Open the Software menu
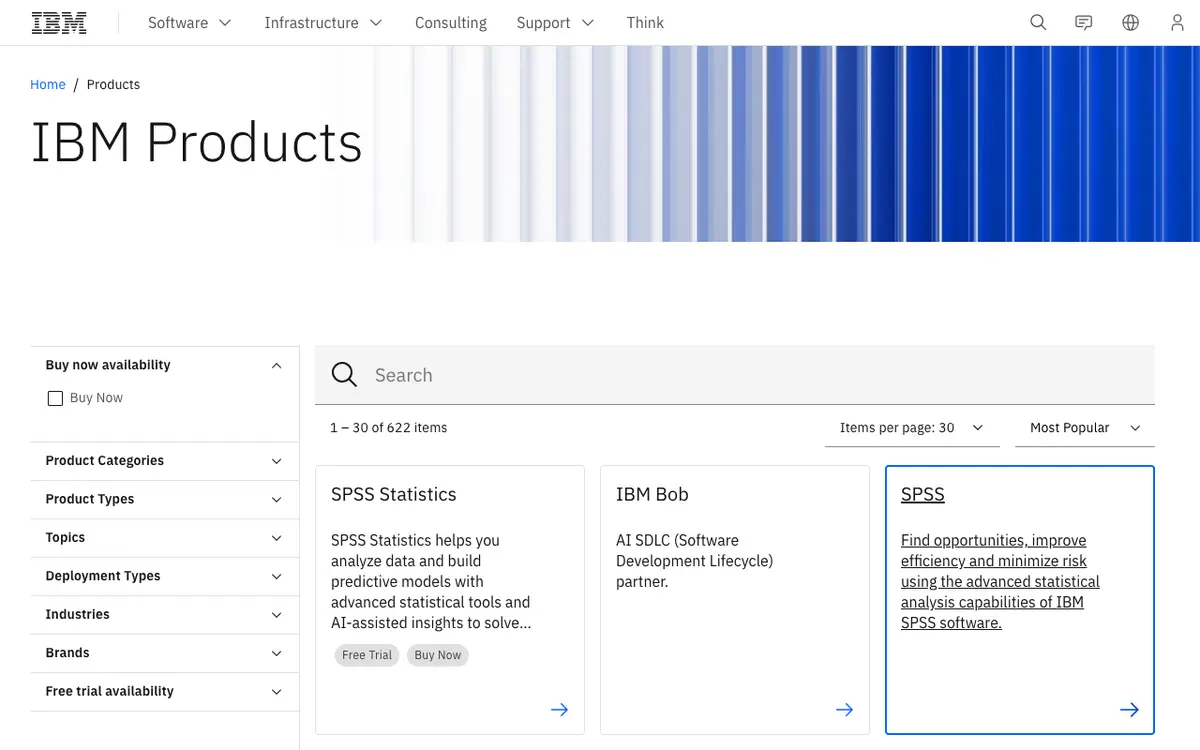The height and width of the screenshot is (750, 1200). coord(190,22)
